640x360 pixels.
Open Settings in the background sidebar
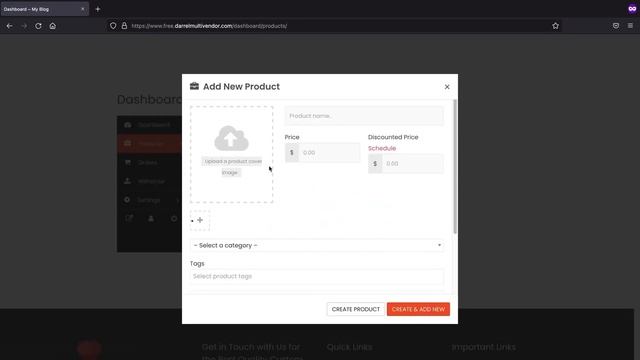pos(149,200)
